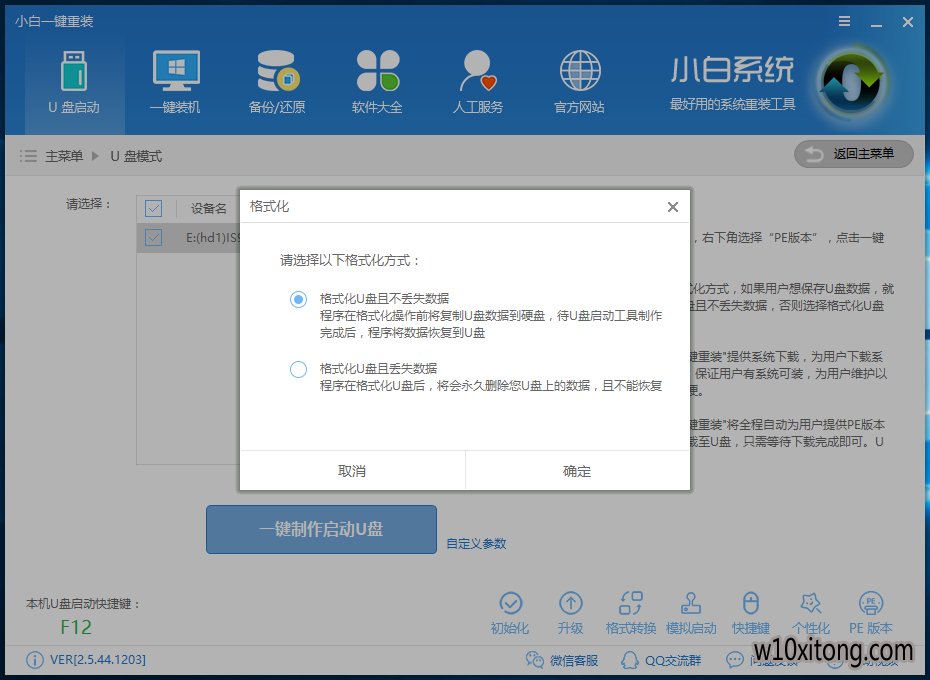Visit 官方网站 globe icon
This screenshot has height=680, width=930.
pos(579,72)
